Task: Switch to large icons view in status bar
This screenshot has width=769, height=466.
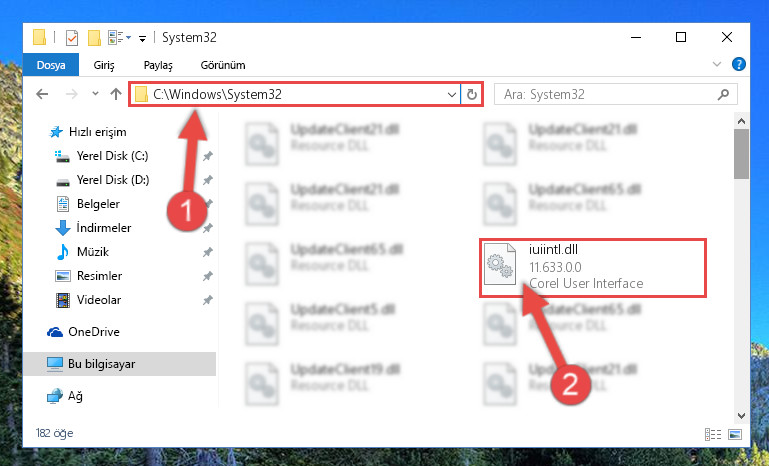Action: click(735, 434)
